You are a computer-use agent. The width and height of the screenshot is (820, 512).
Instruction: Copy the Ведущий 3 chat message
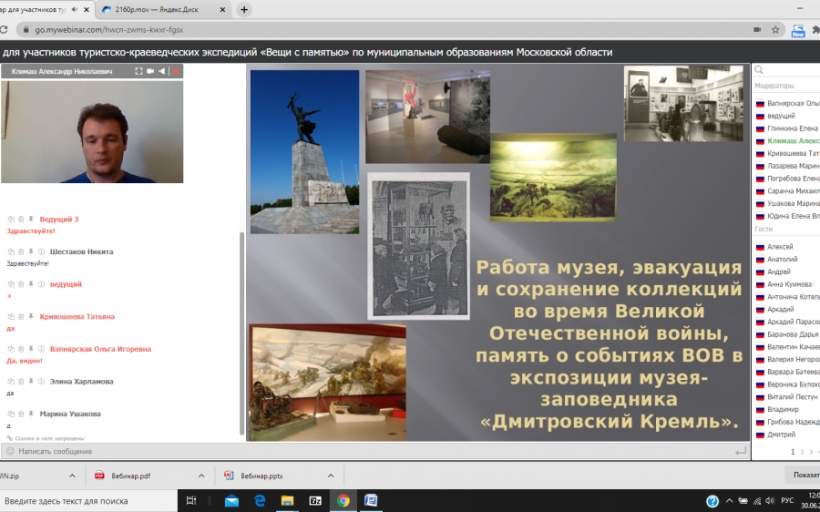point(11,219)
